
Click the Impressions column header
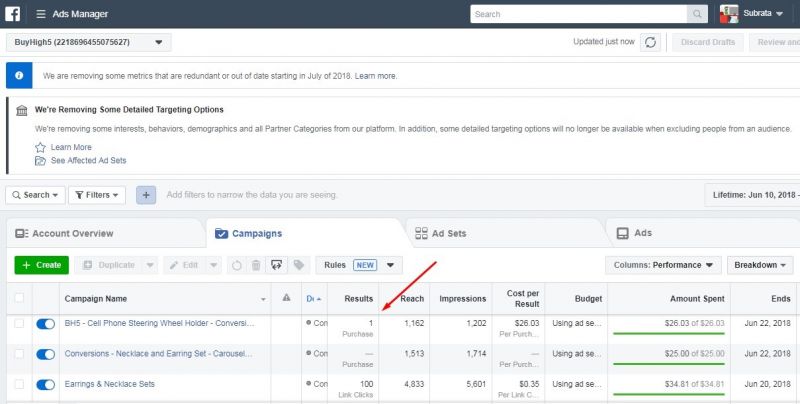coord(463,299)
